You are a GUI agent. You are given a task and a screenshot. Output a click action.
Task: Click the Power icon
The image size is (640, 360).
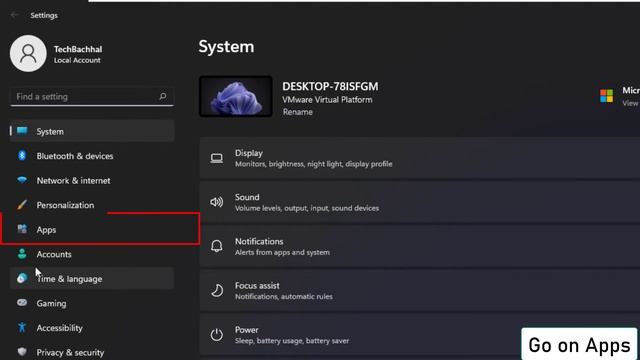[x=217, y=335]
